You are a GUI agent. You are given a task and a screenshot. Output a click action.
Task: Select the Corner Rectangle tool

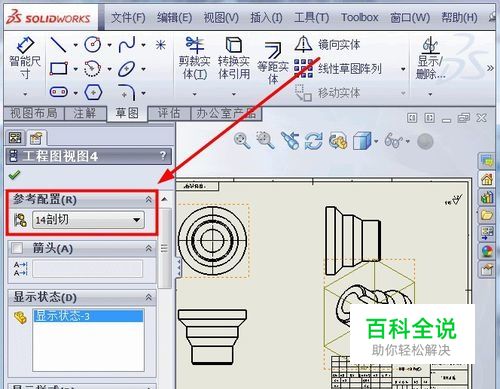(58, 69)
